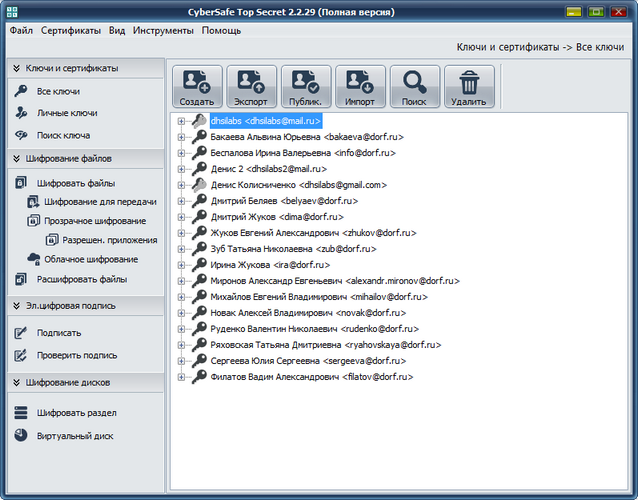This screenshot has height=500, width=638.
Task: Open Шифровать файлы section
Action: pyautogui.click(x=76, y=183)
